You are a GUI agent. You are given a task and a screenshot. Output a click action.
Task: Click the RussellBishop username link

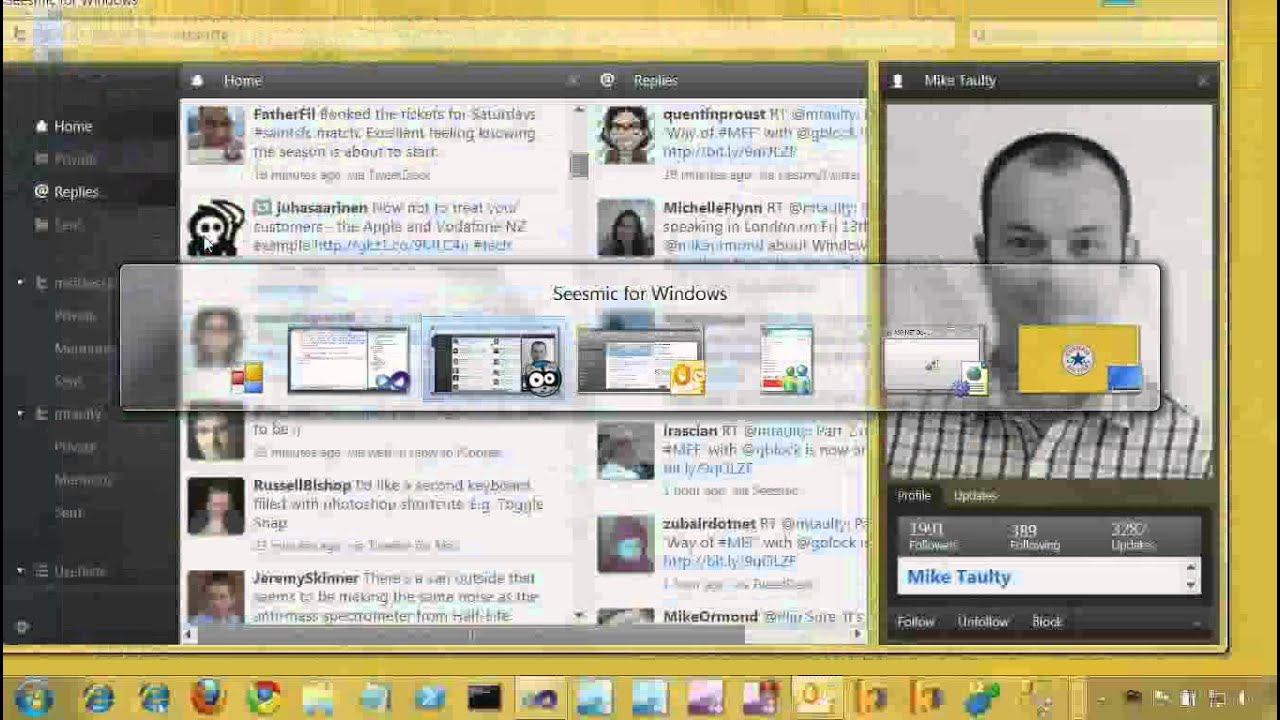pyautogui.click(x=302, y=485)
